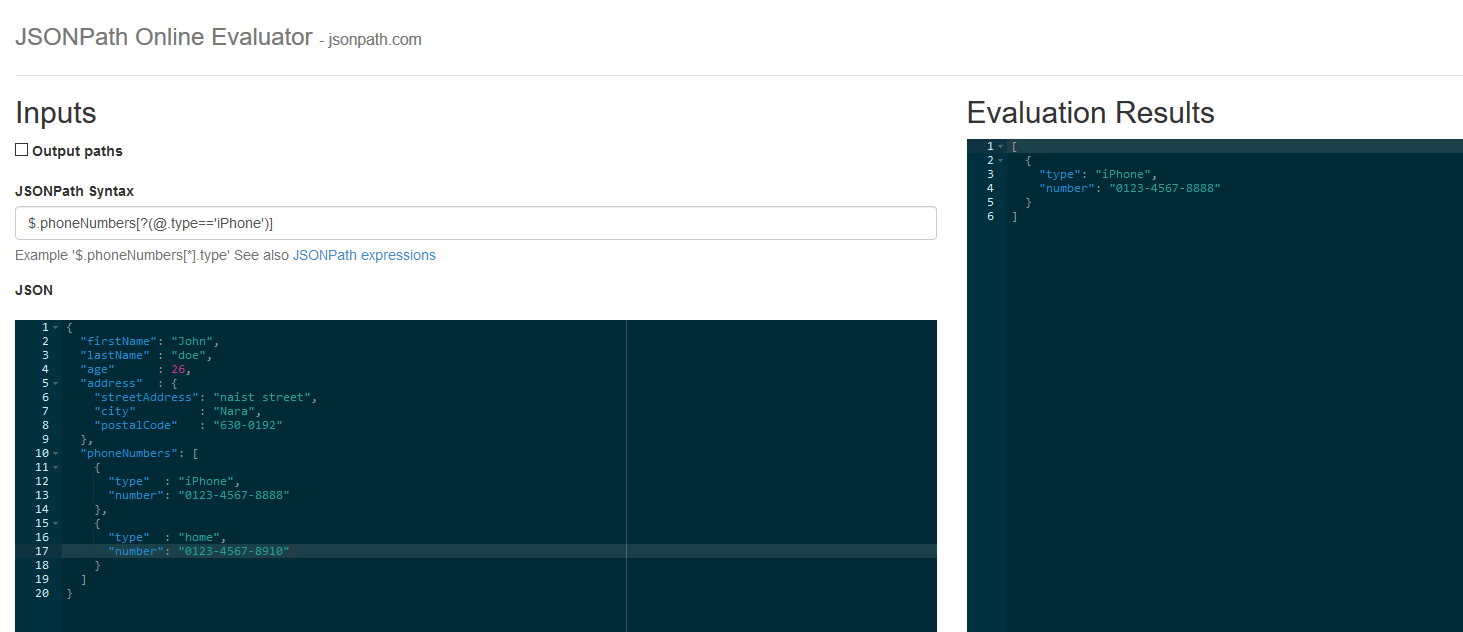The width and height of the screenshot is (1463, 632).
Task: Click line number 9 in JSON editor gutter
Action: (x=45, y=439)
